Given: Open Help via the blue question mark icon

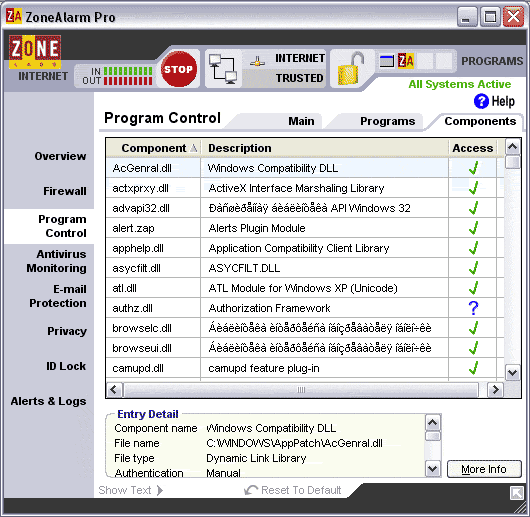Looking at the screenshot, I should (x=481, y=101).
